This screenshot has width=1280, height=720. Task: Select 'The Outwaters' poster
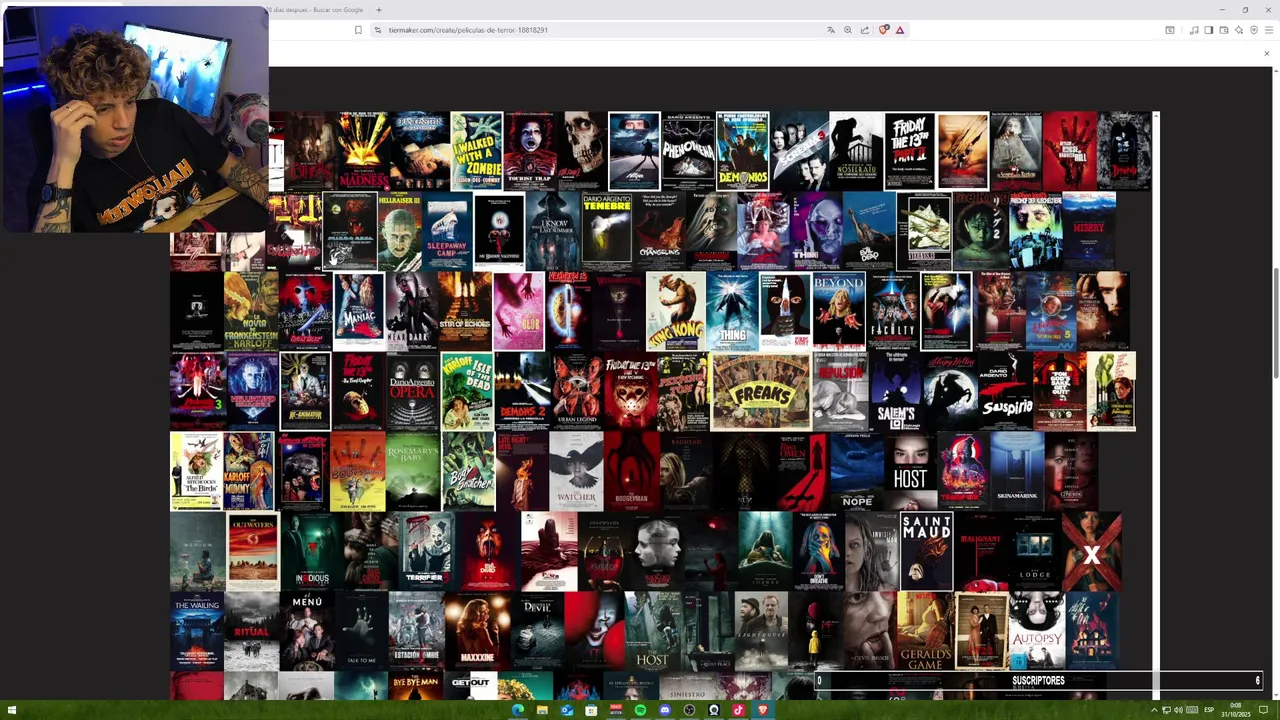click(253, 551)
